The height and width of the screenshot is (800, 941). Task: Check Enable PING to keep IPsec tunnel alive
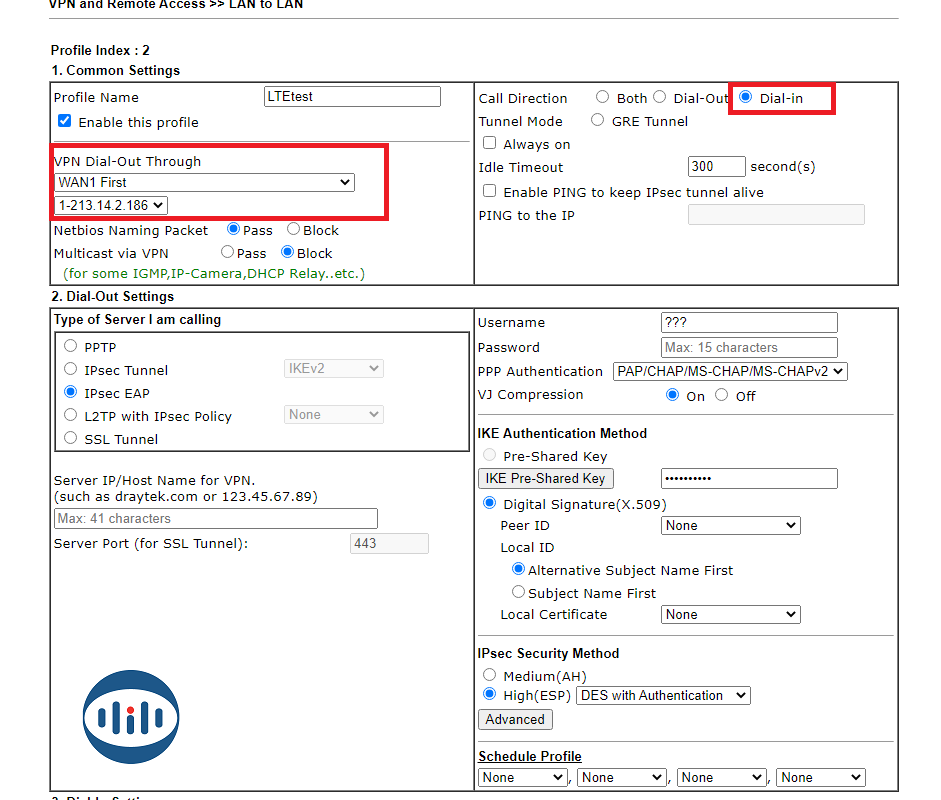[490, 191]
